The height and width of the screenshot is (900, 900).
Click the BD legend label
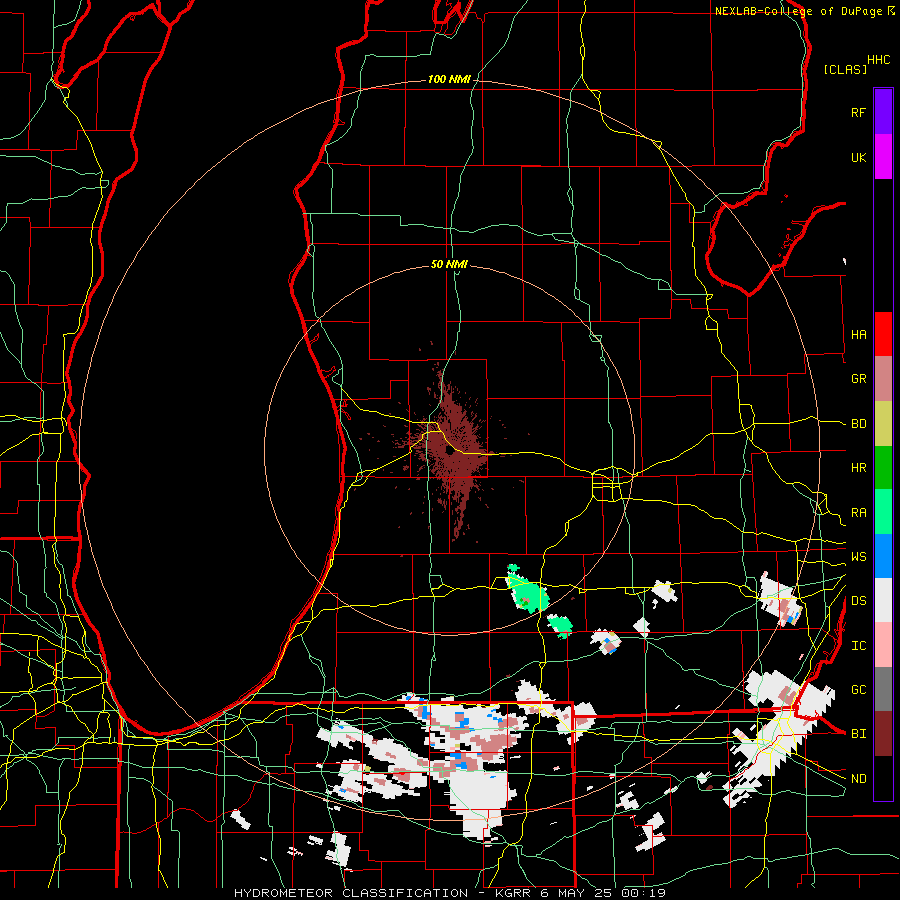[x=858, y=424]
